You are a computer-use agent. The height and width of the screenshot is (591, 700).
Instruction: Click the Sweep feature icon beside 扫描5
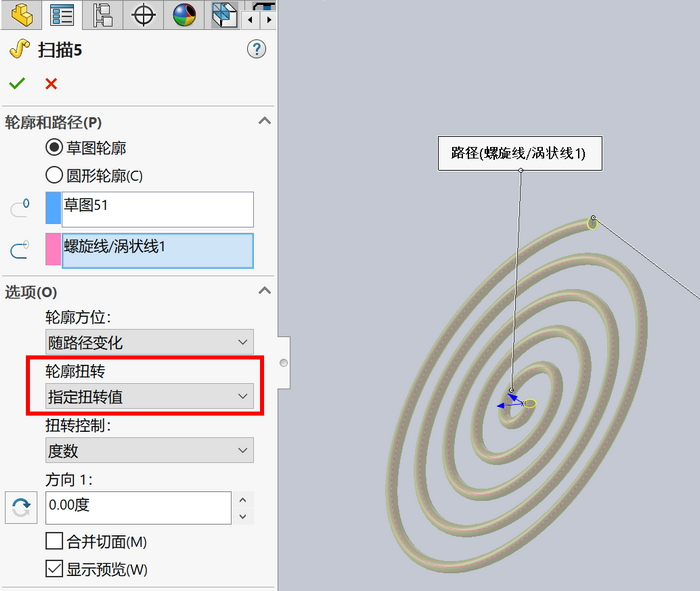[19, 49]
